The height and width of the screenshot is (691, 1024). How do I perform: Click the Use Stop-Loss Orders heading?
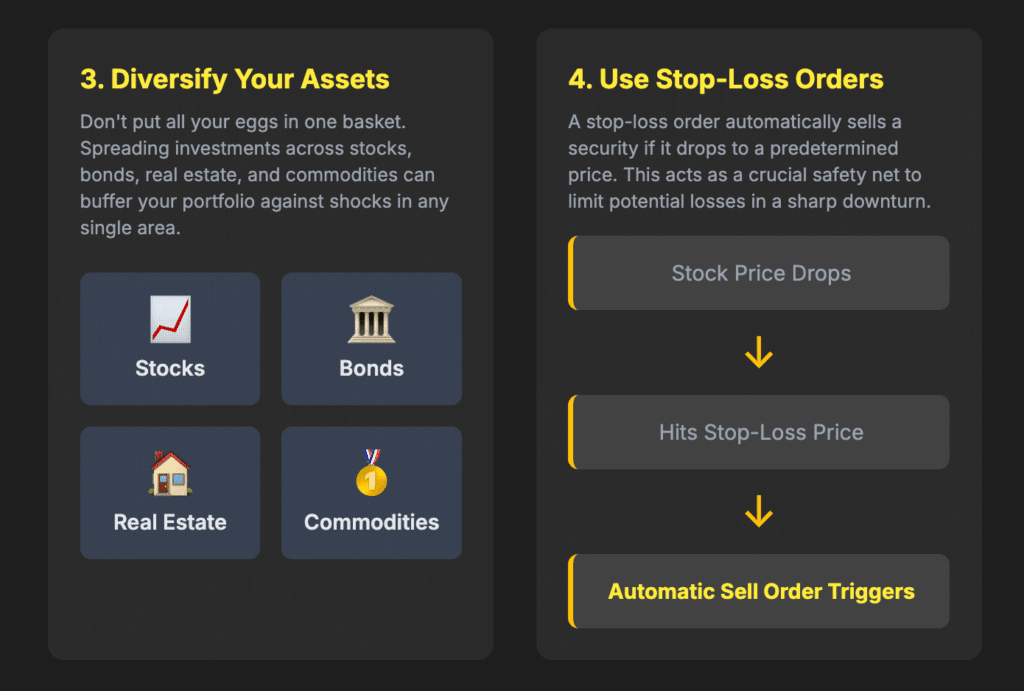[x=726, y=79]
